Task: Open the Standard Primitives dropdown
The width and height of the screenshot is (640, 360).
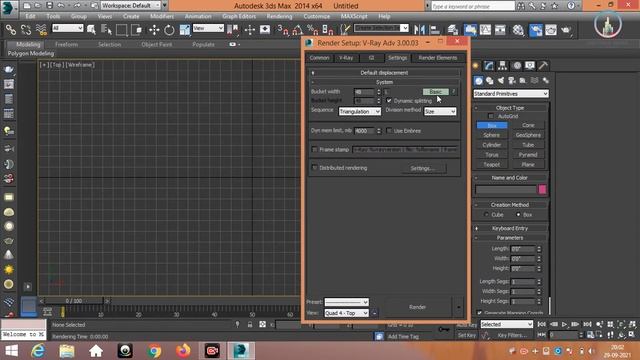Action: [x=511, y=94]
